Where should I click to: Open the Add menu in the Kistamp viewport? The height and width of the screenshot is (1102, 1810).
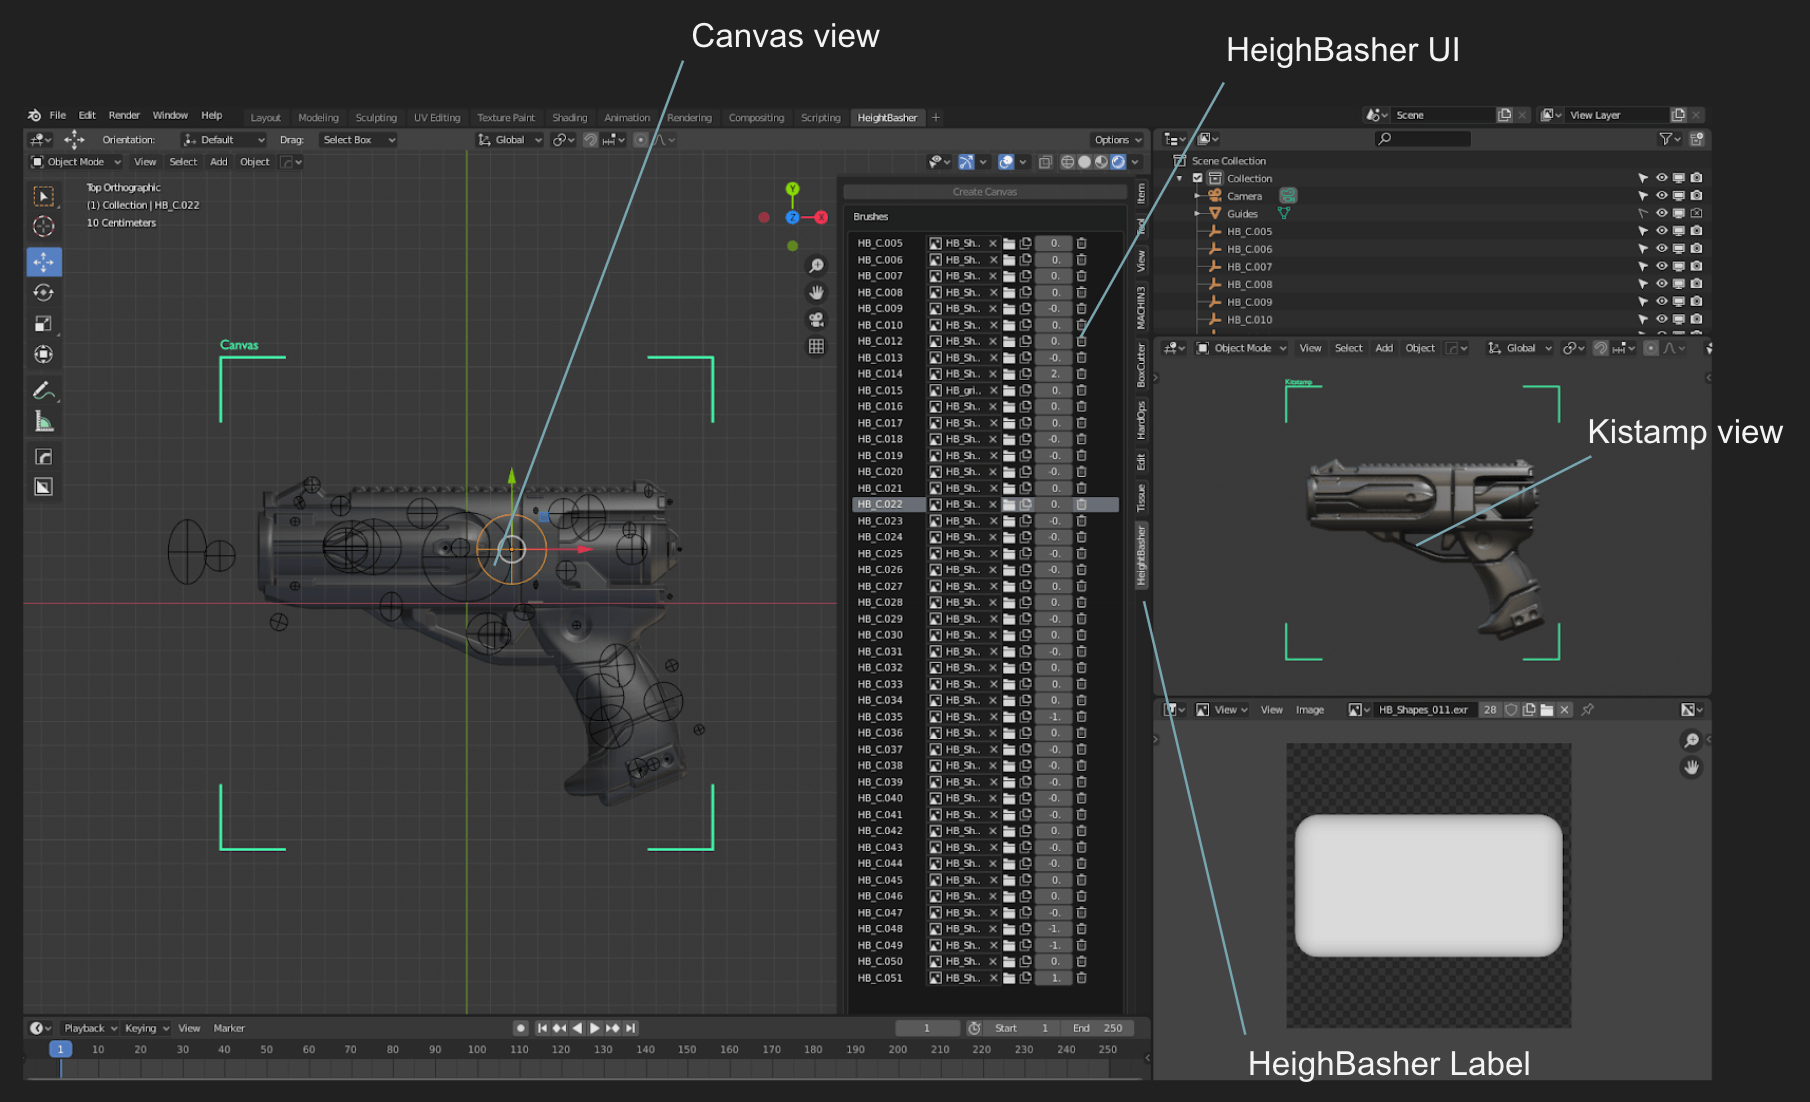click(1384, 348)
